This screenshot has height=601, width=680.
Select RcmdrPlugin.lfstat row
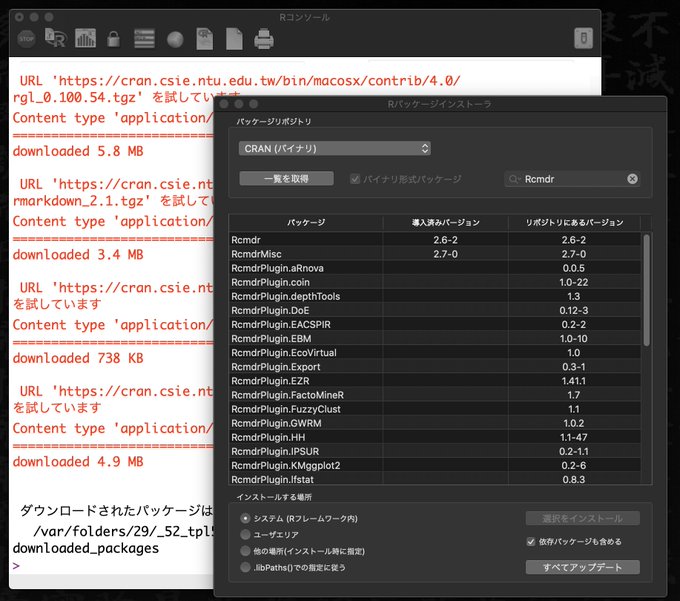coord(435,479)
